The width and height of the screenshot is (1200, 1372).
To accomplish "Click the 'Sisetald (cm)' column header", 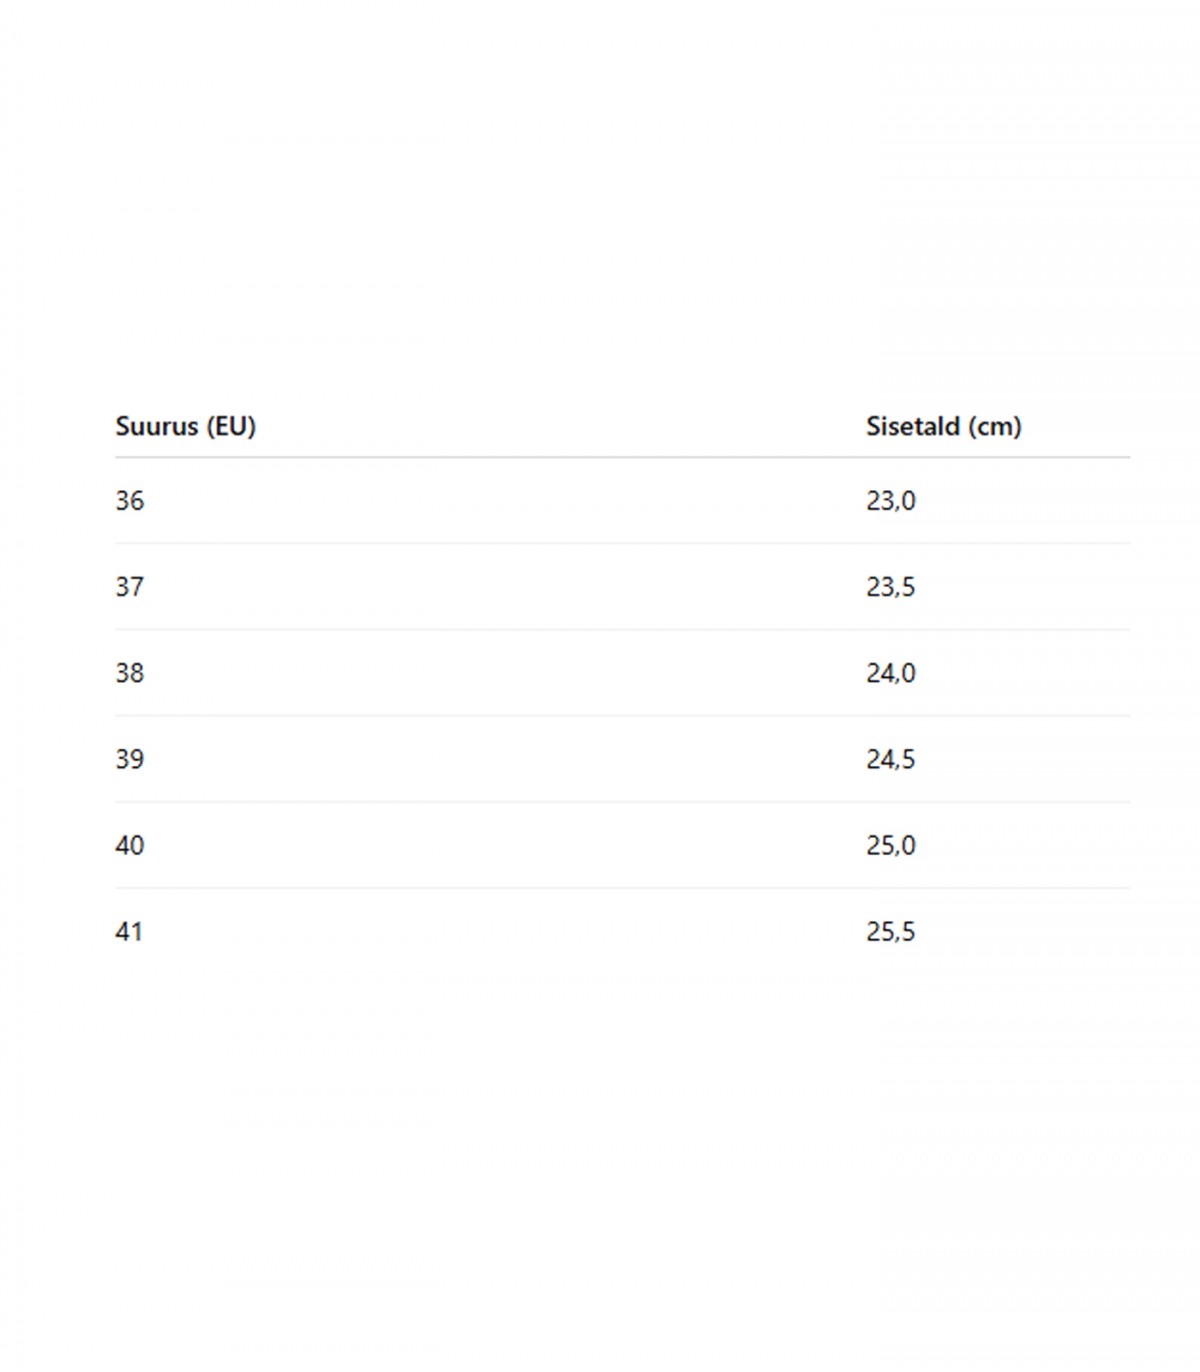I will pyautogui.click(x=943, y=426).
